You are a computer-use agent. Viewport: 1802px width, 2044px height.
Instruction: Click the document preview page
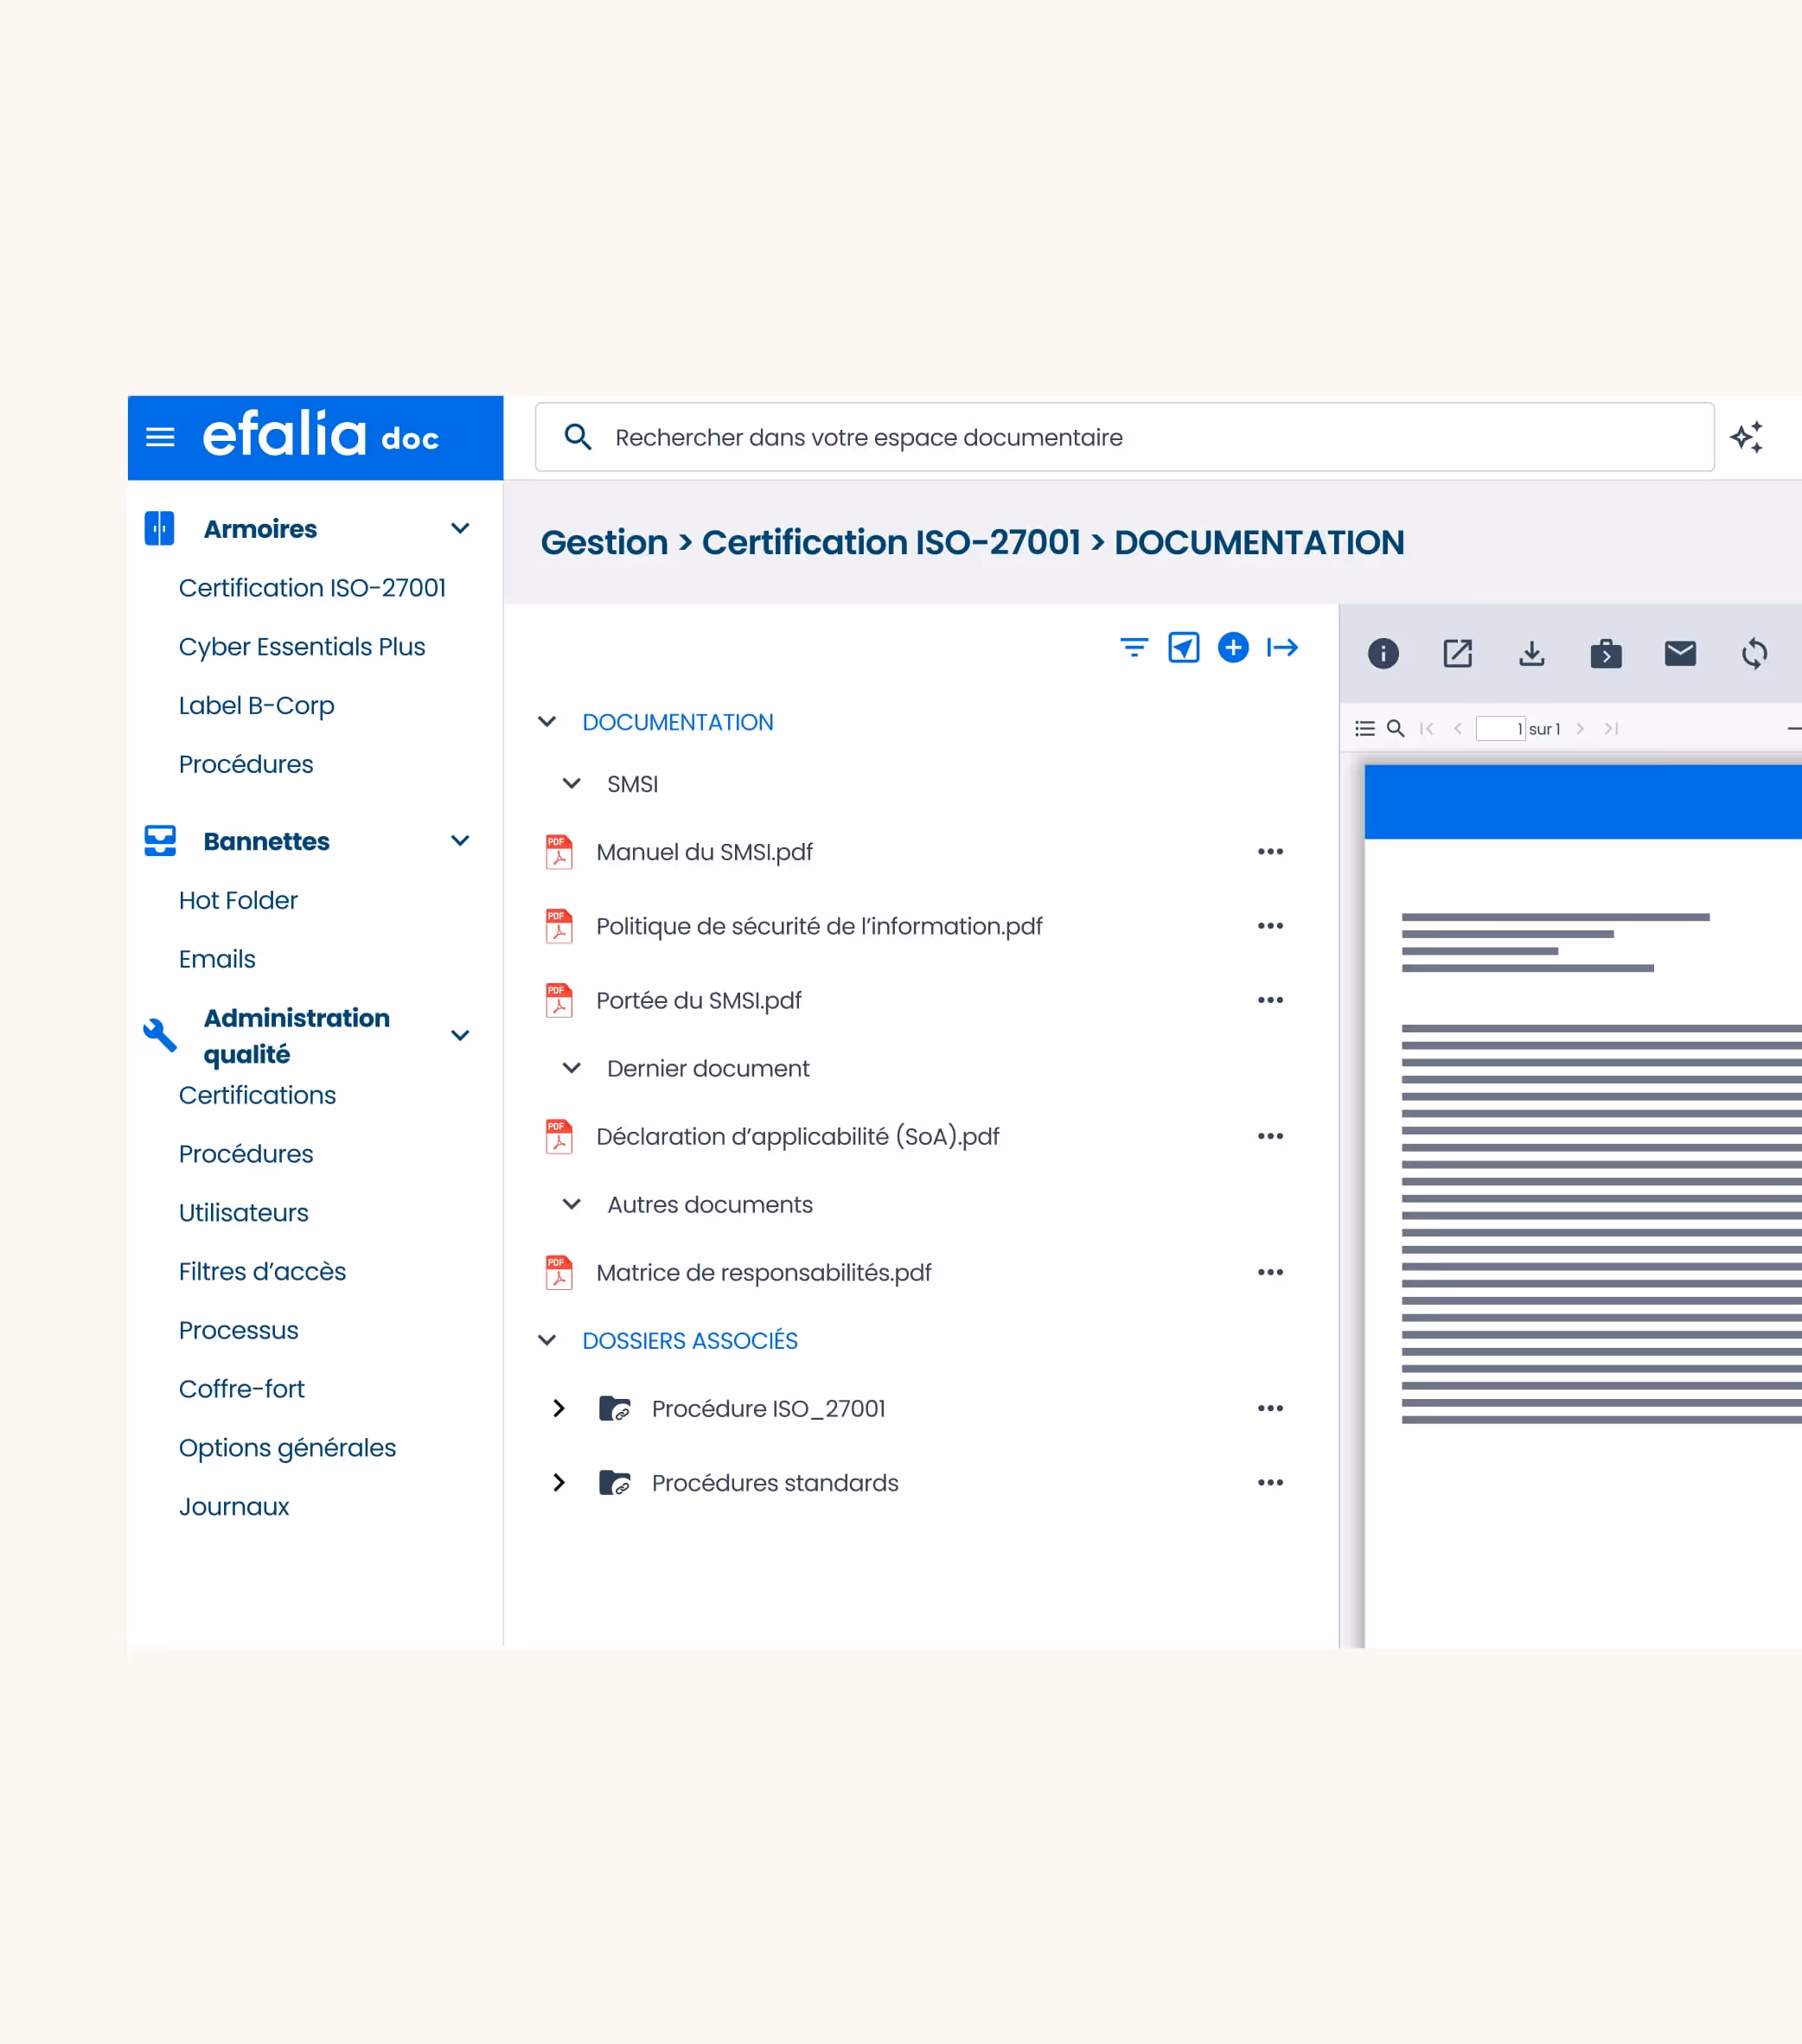(1583, 1205)
